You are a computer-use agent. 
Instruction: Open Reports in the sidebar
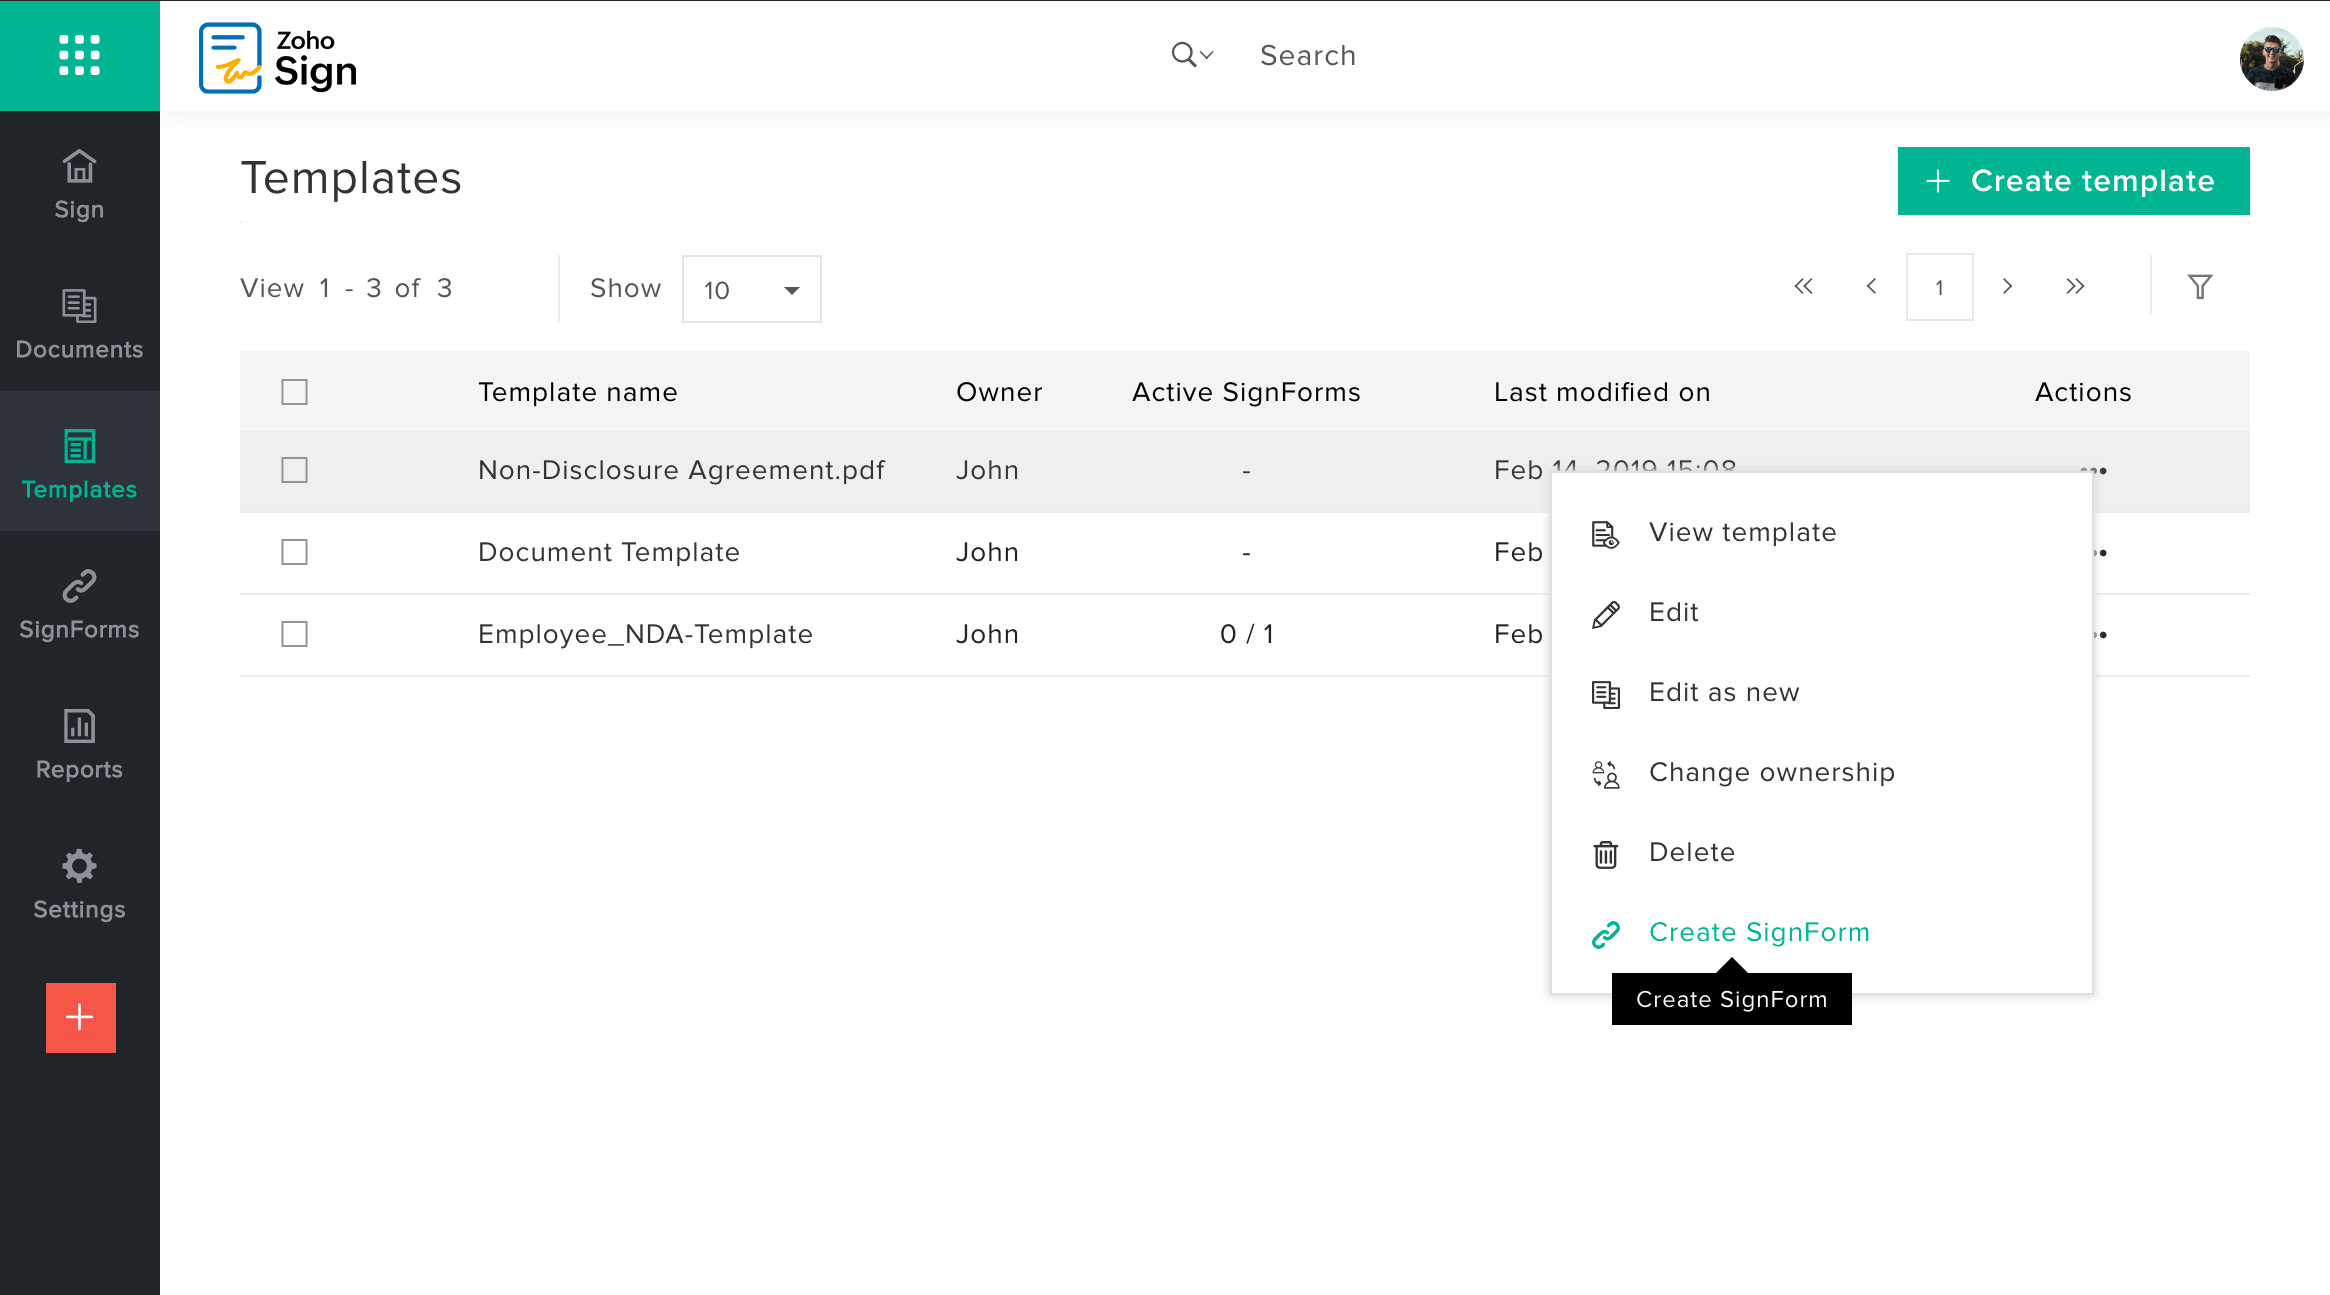[x=79, y=745]
